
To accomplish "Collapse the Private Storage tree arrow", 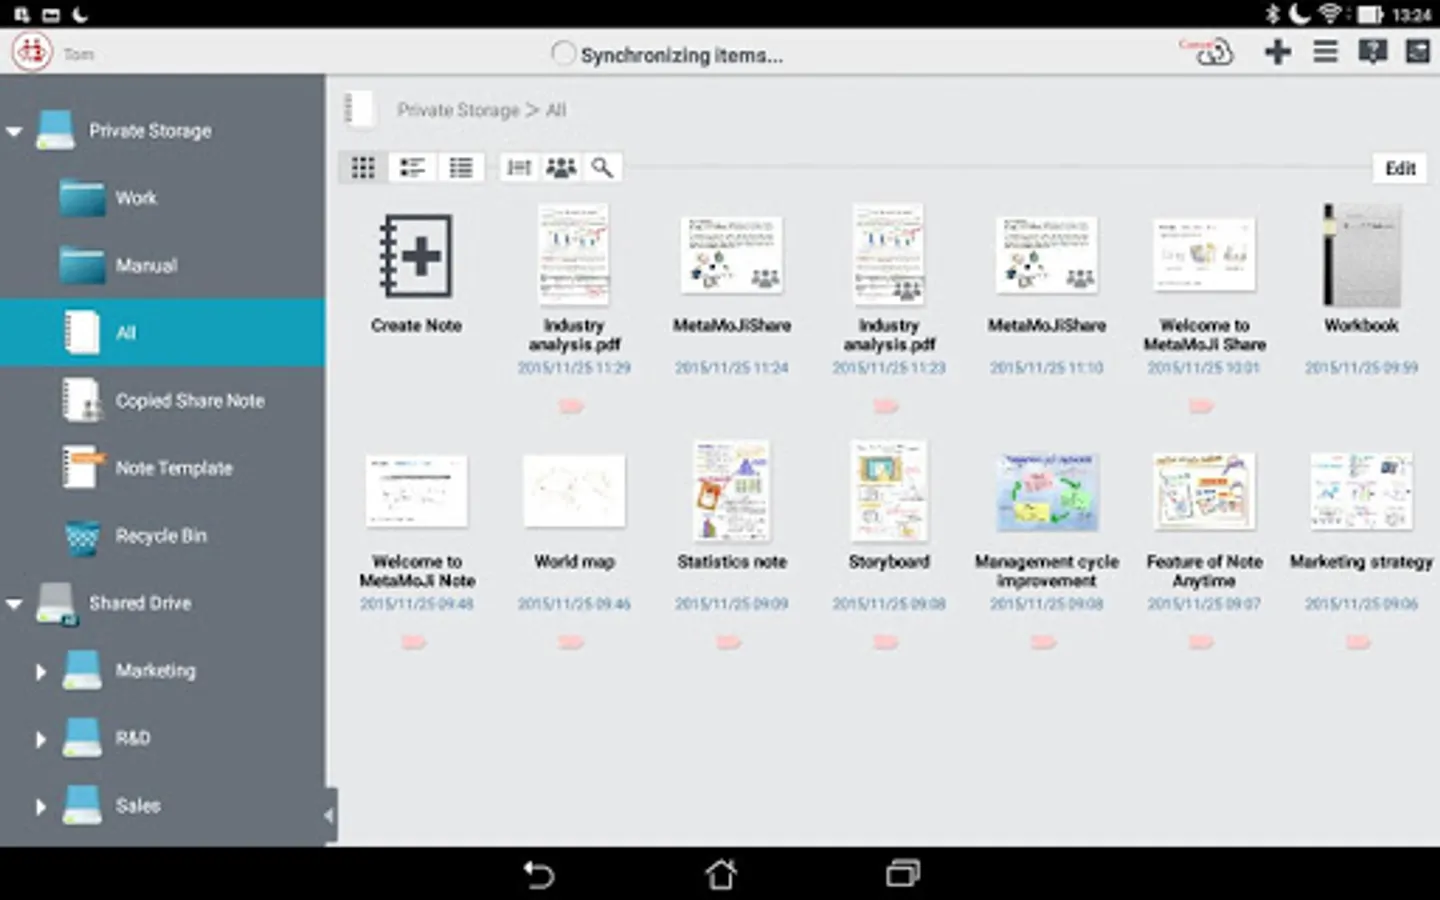I will (14, 131).
